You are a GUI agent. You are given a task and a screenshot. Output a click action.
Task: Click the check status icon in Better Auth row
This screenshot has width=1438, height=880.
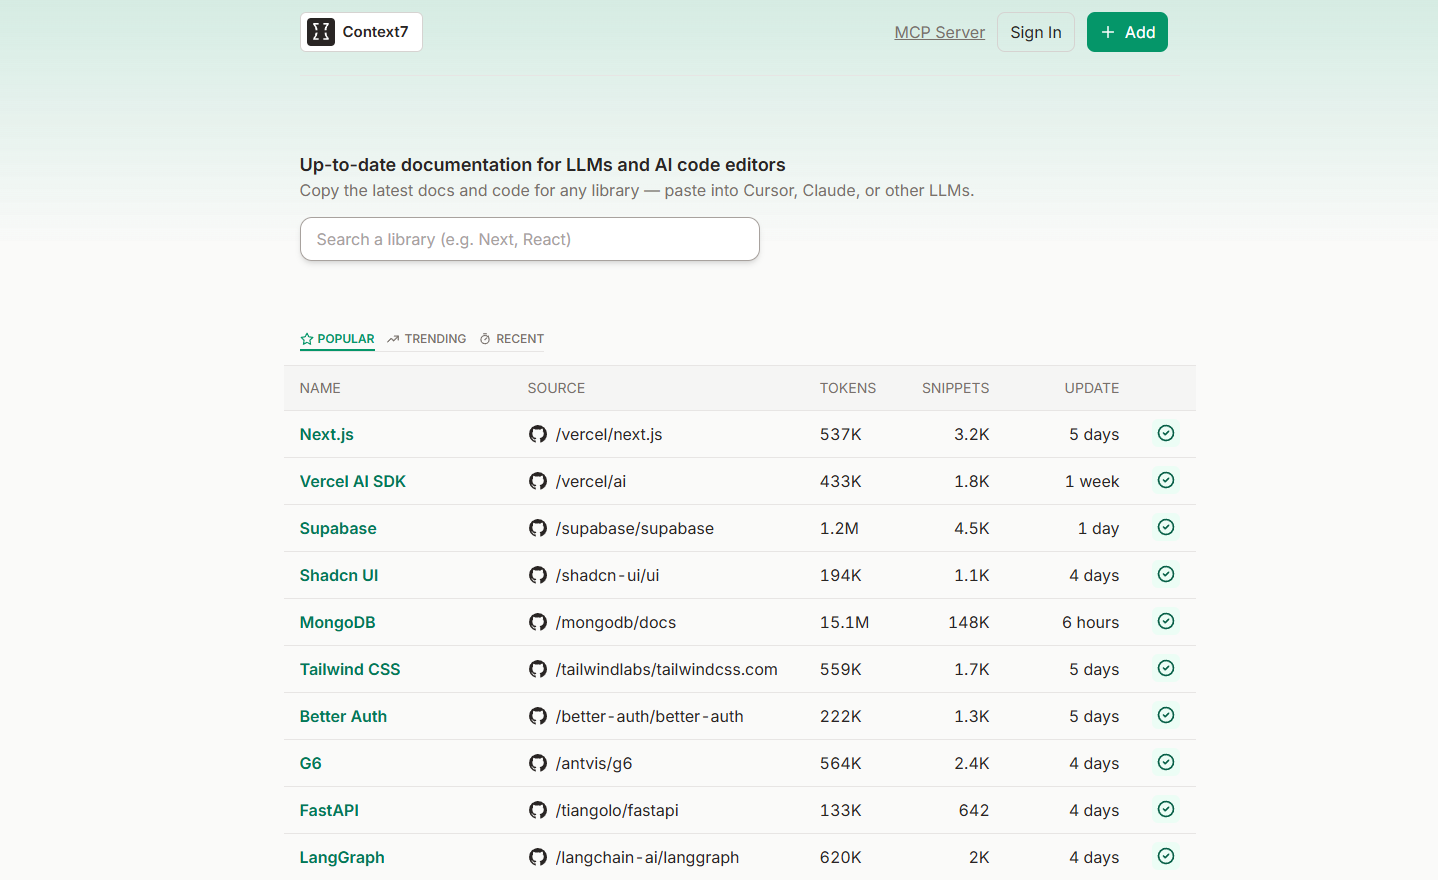(x=1166, y=715)
